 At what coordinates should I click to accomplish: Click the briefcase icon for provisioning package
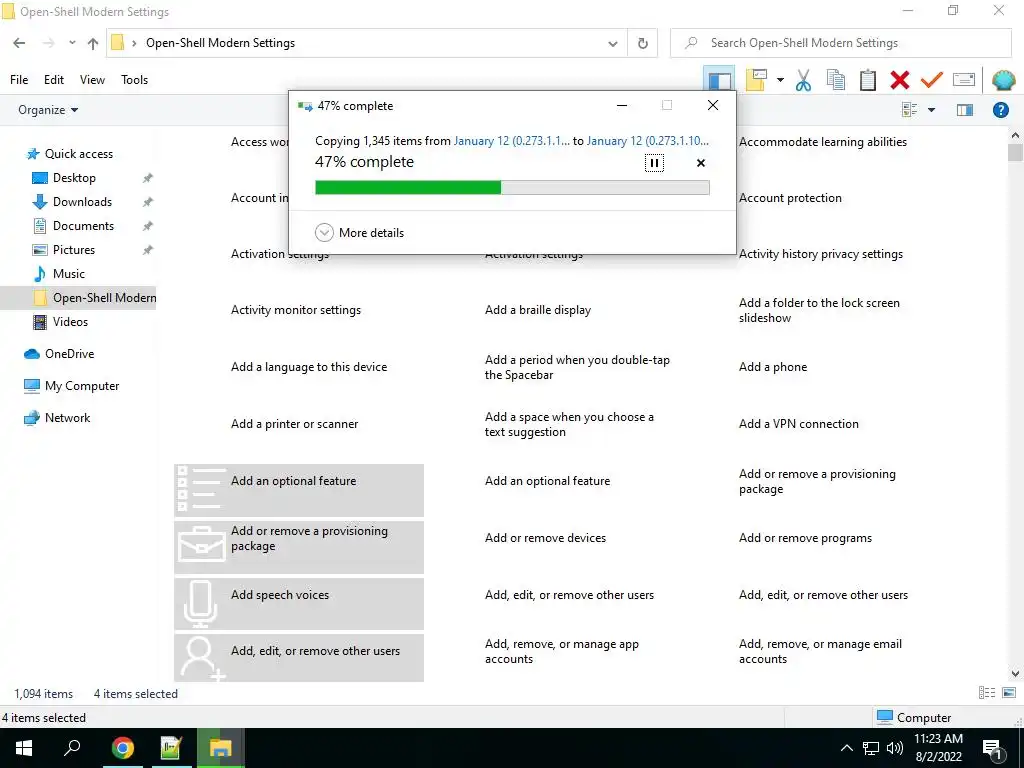click(x=200, y=546)
